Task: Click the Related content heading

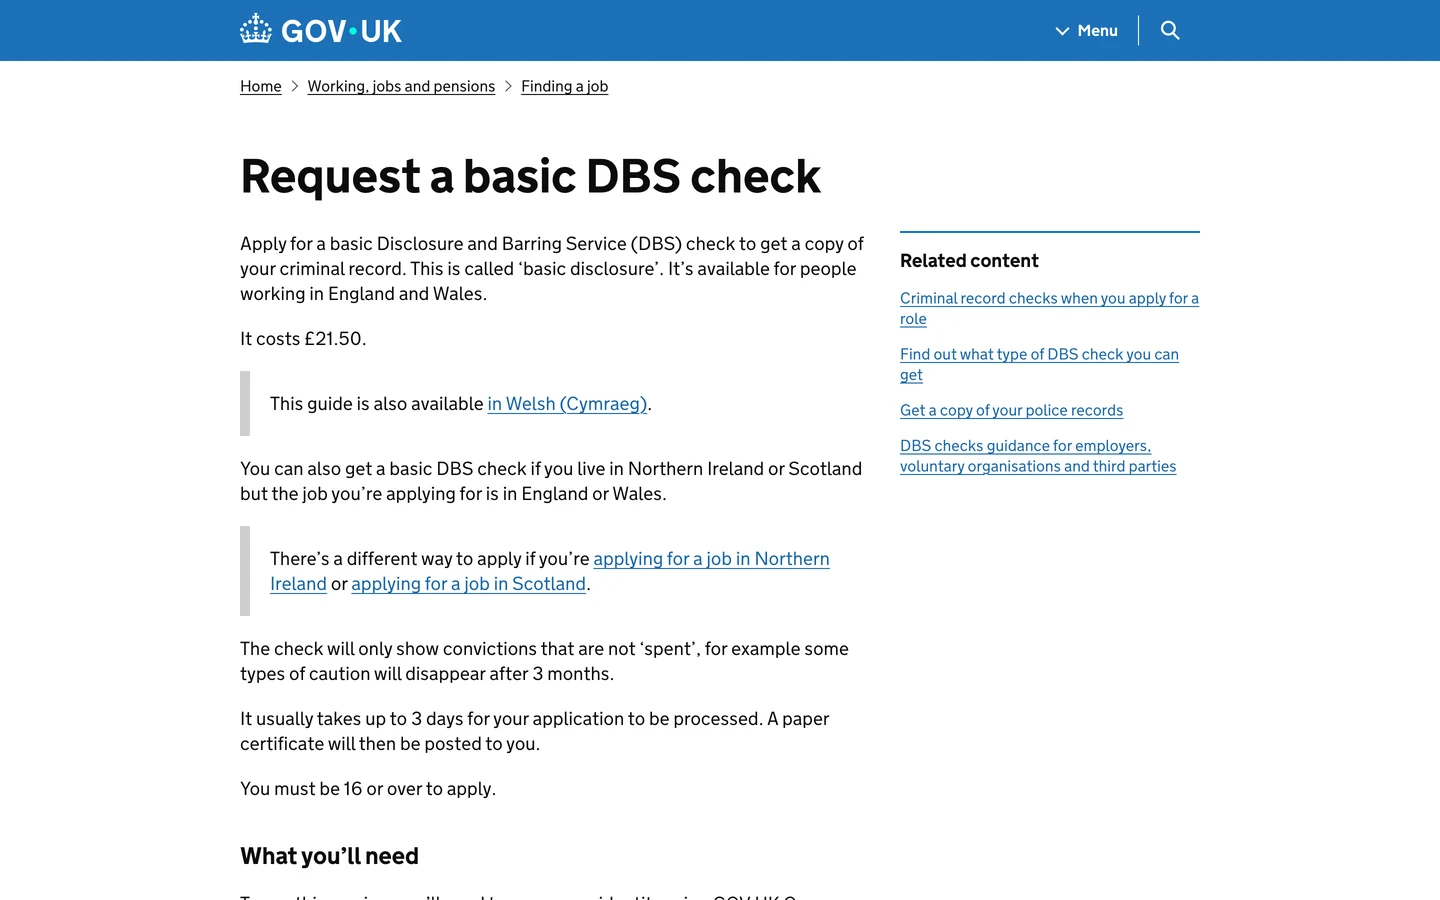Action: pyautogui.click(x=969, y=261)
